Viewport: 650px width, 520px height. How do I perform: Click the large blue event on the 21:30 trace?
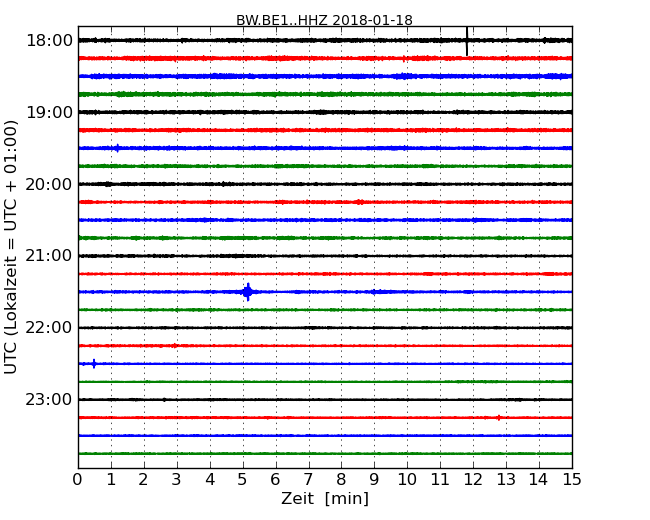248,292
